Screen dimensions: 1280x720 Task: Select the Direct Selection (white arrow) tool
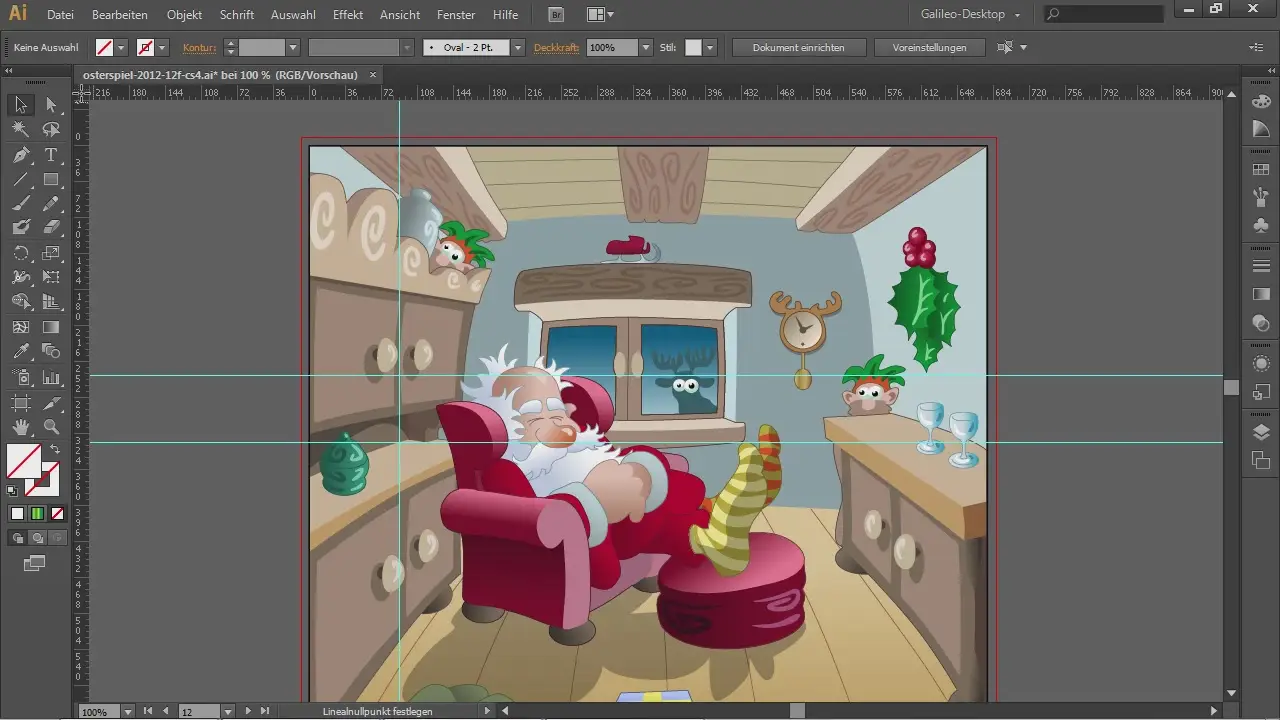pyautogui.click(x=51, y=105)
